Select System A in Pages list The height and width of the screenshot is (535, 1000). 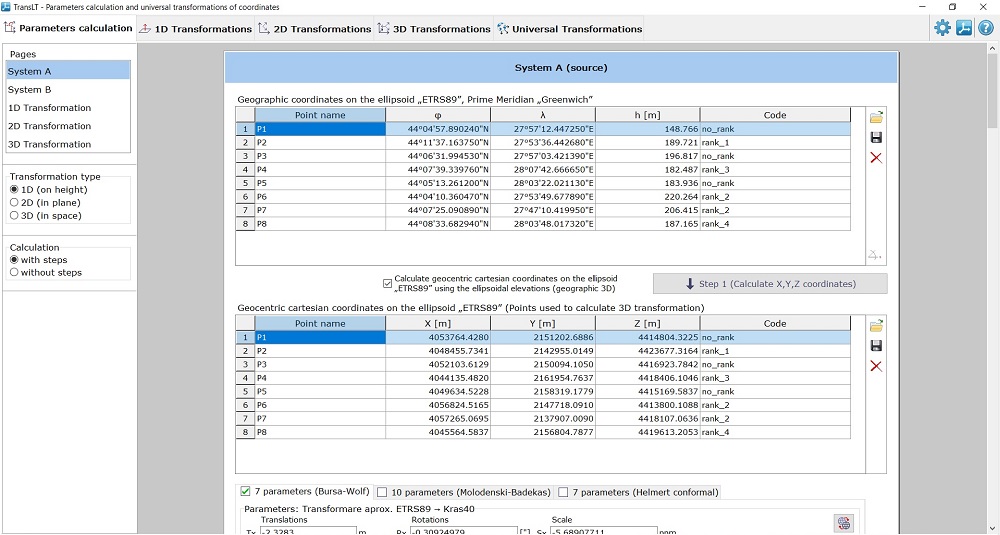(68, 71)
